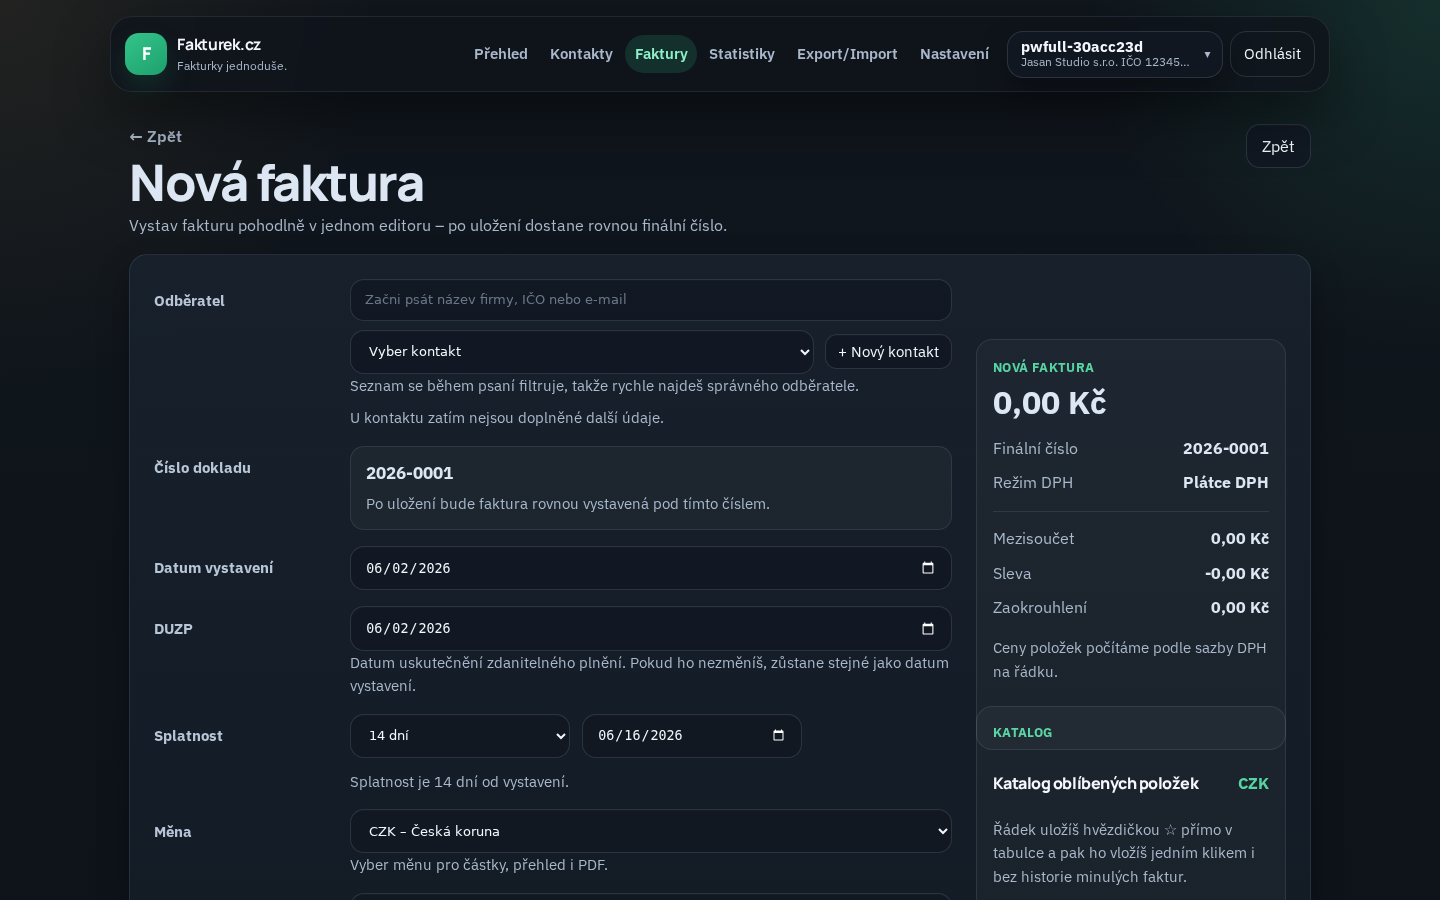Click the Splatnost je 14 dní hint text

coord(459,782)
